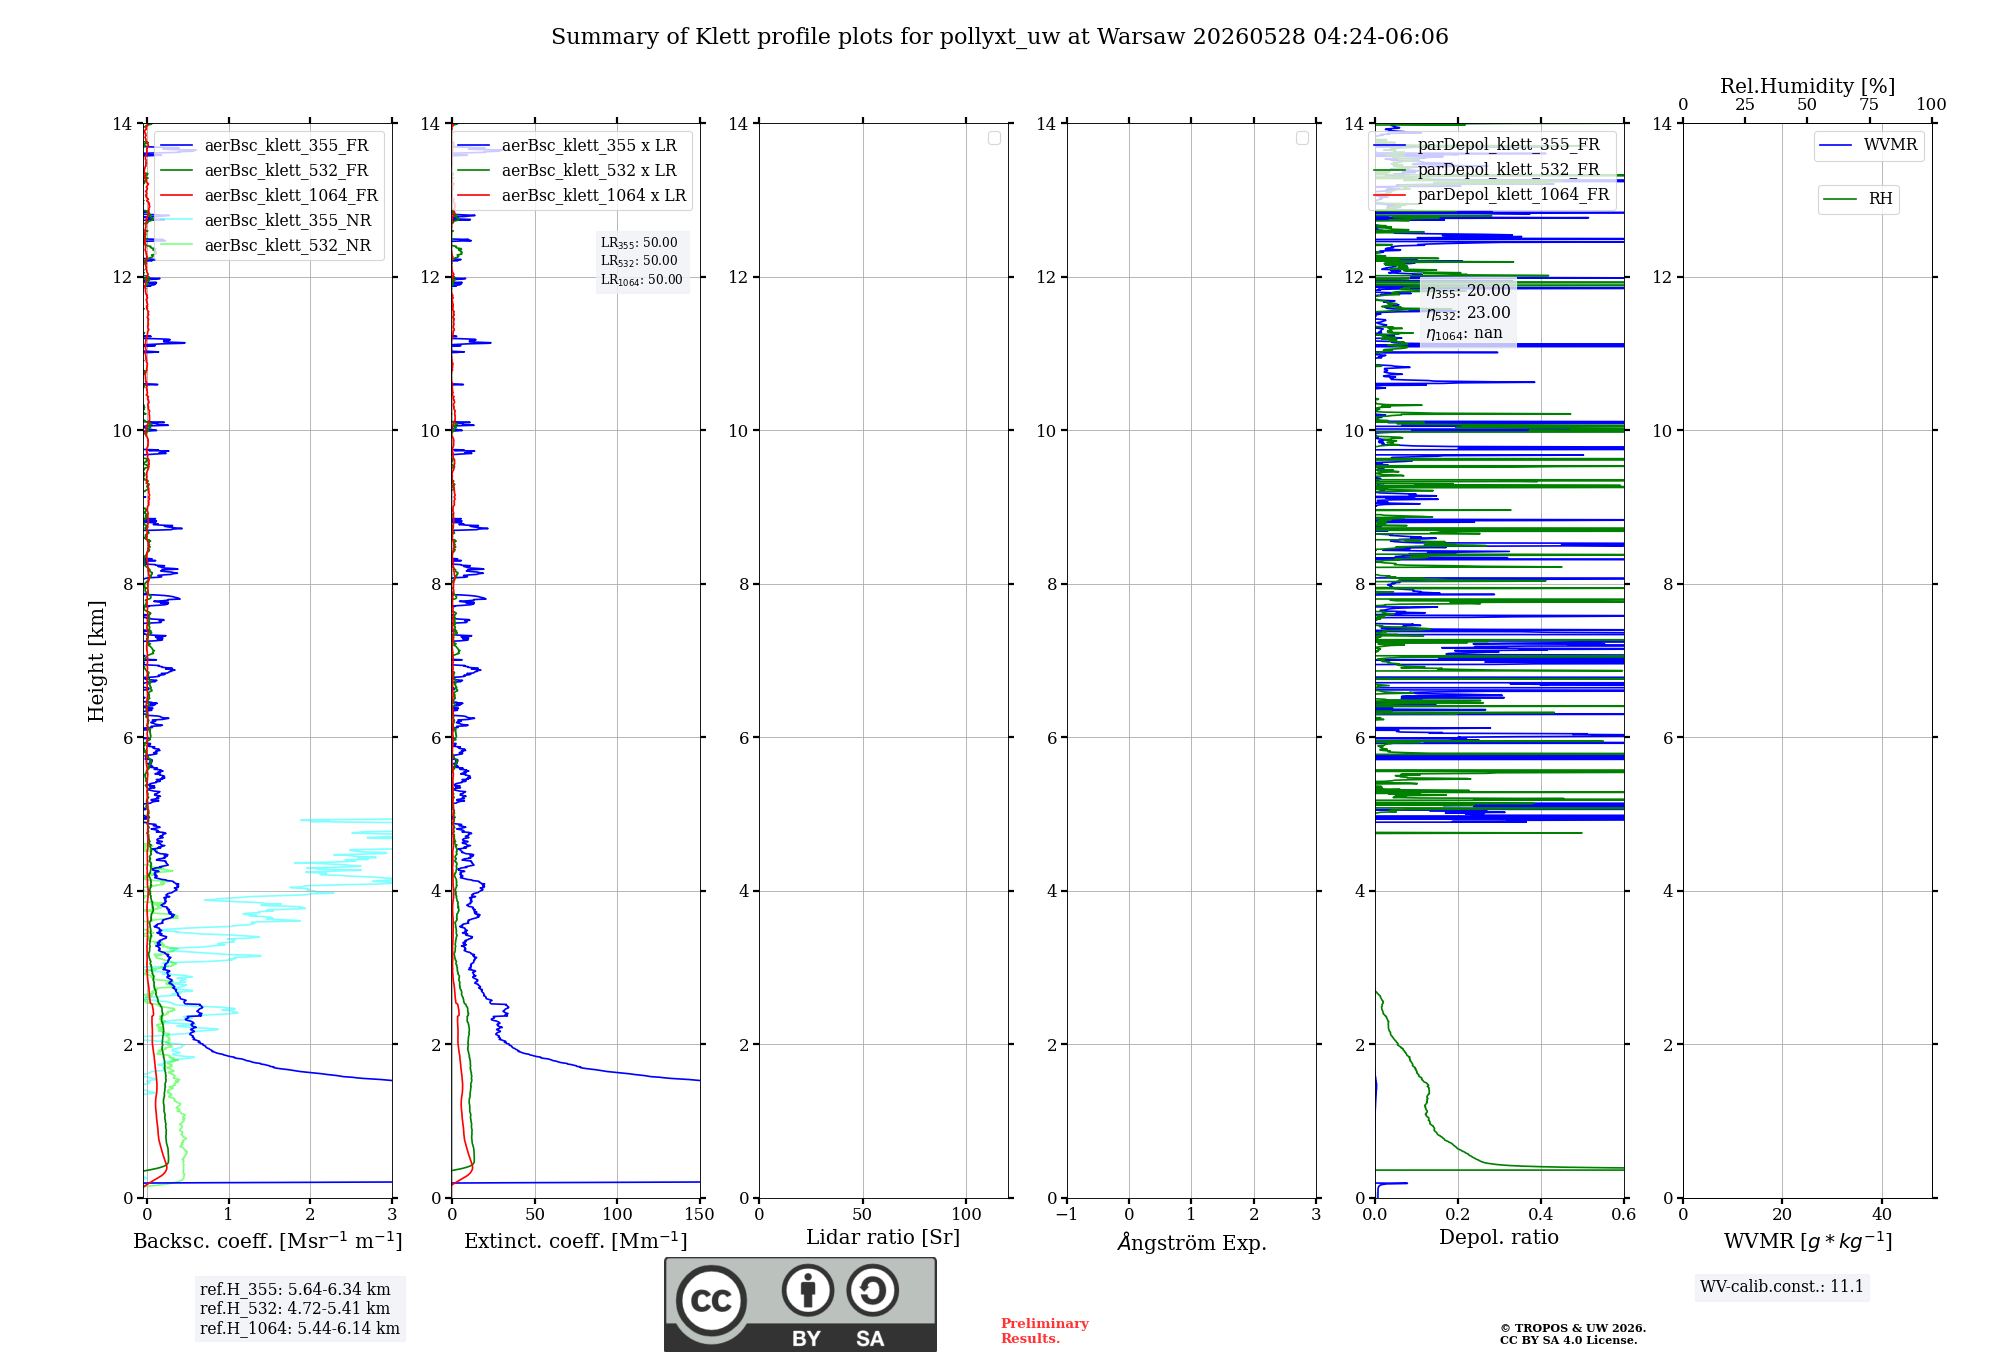Click the empty legend box in Lidar ratio panel
This screenshot has height=1360, width=2000.
click(x=994, y=138)
